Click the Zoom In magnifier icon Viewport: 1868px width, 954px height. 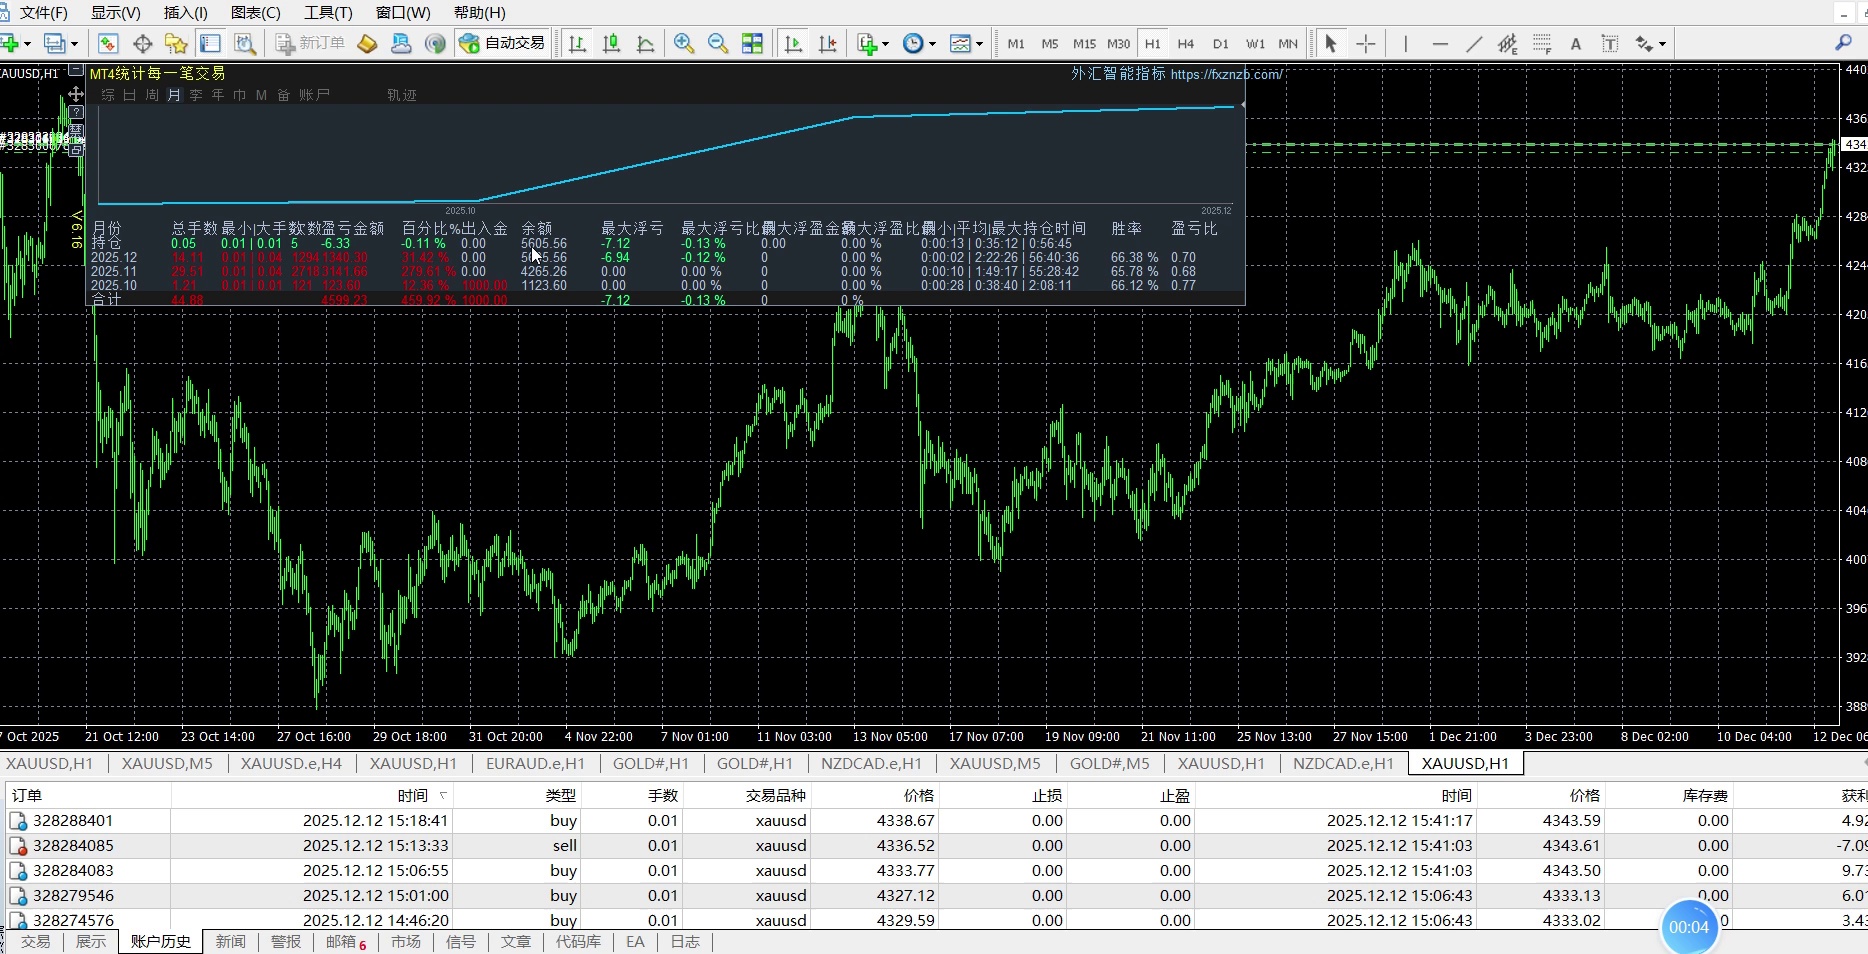tap(684, 44)
